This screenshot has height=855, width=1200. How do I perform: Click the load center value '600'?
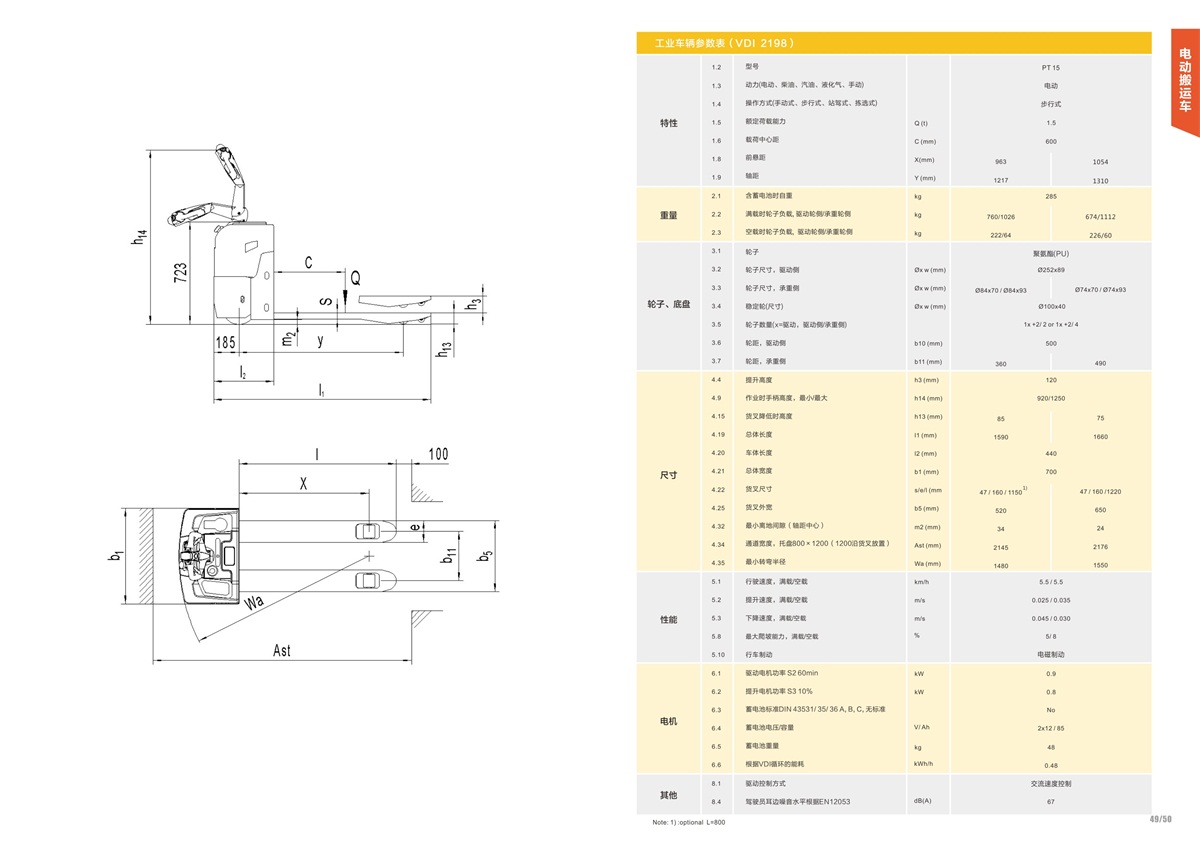click(1050, 141)
